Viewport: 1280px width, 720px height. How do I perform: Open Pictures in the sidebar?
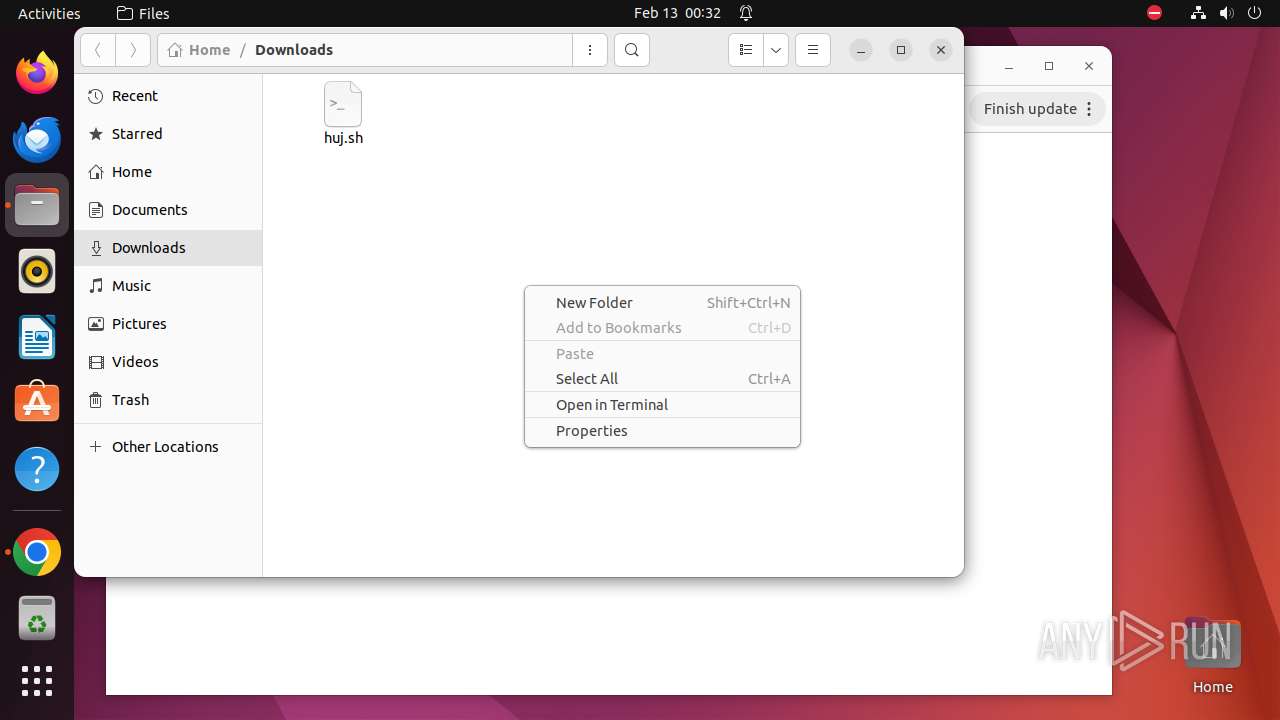point(168,324)
